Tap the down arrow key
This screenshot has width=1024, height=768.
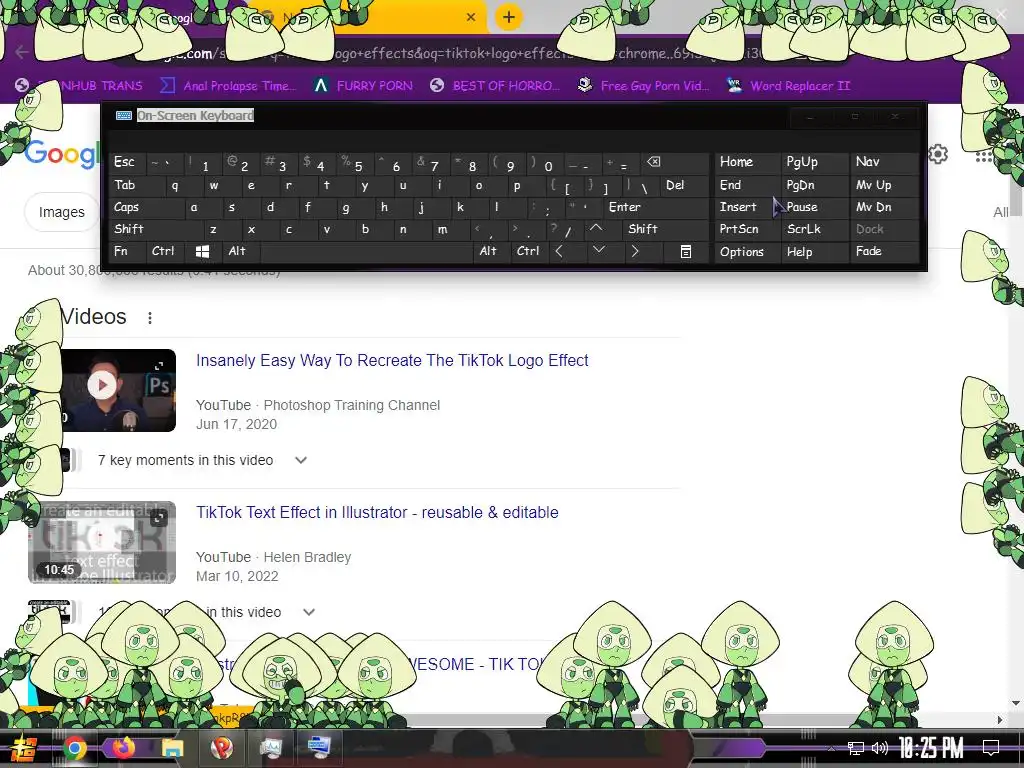pos(598,251)
